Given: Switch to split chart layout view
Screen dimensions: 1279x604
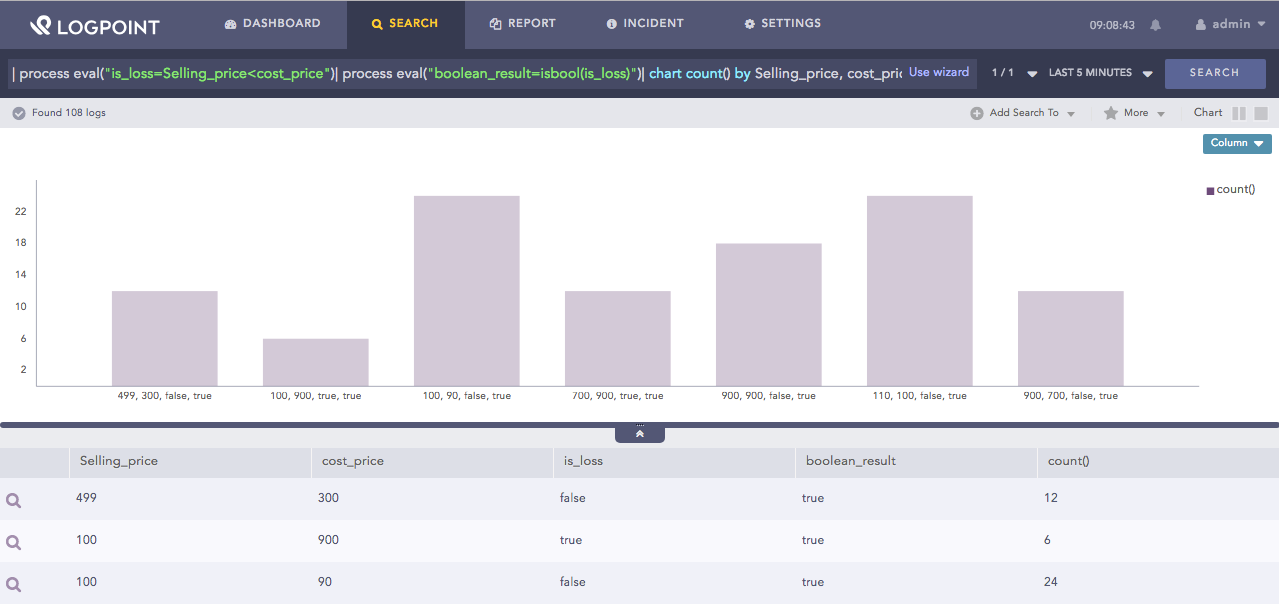Looking at the screenshot, I should tap(1239, 113).
